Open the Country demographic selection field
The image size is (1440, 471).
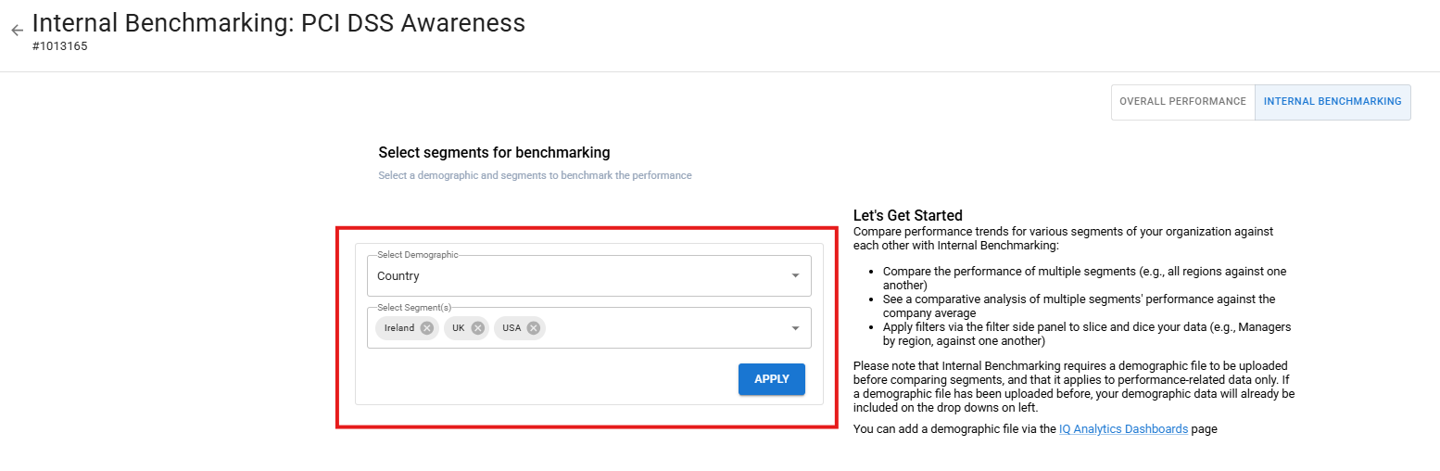tap(589, 276)
